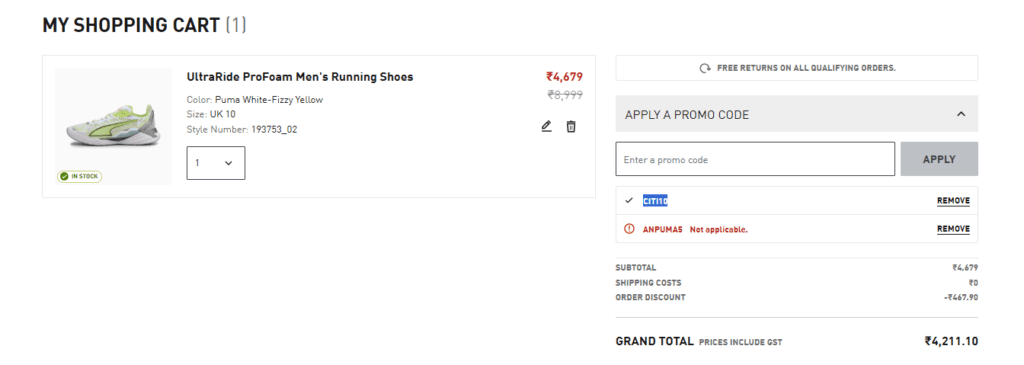Delete the item using trash icon
The width and height of the screenshot is (1024, 365).
coord(571,126)
